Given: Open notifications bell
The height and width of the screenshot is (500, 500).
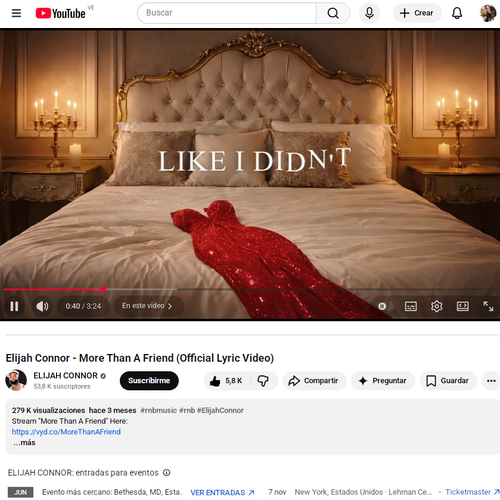Looking at the screenshot, I should 457,13.
